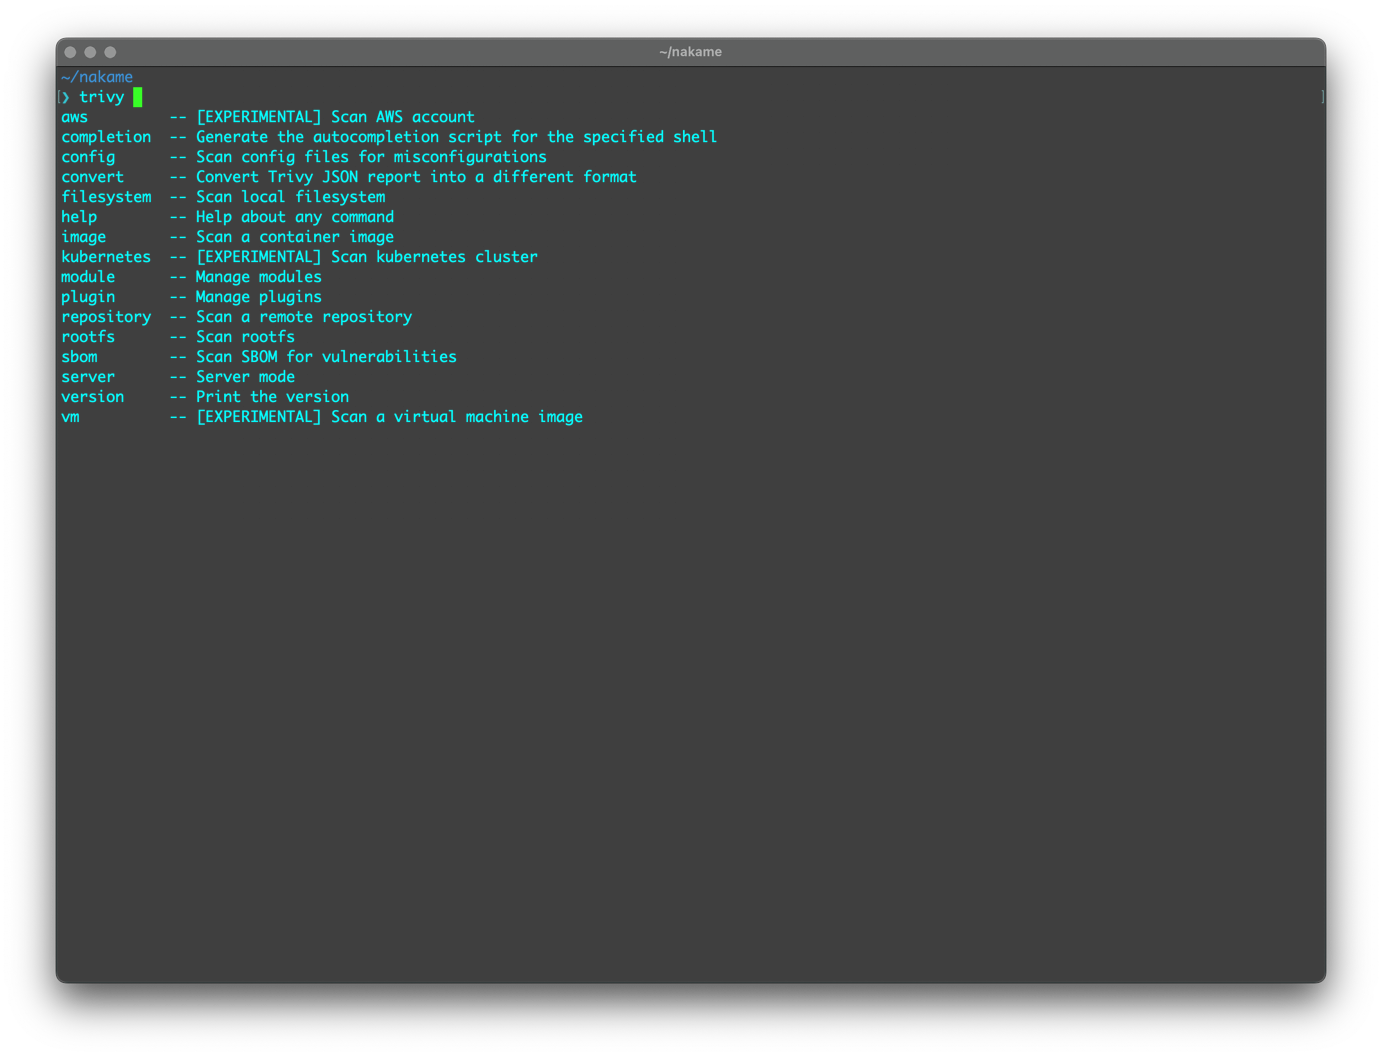Click the blue ~/nakame prompt path
Screen dimensions: 1382x1057
coord(97,77)
